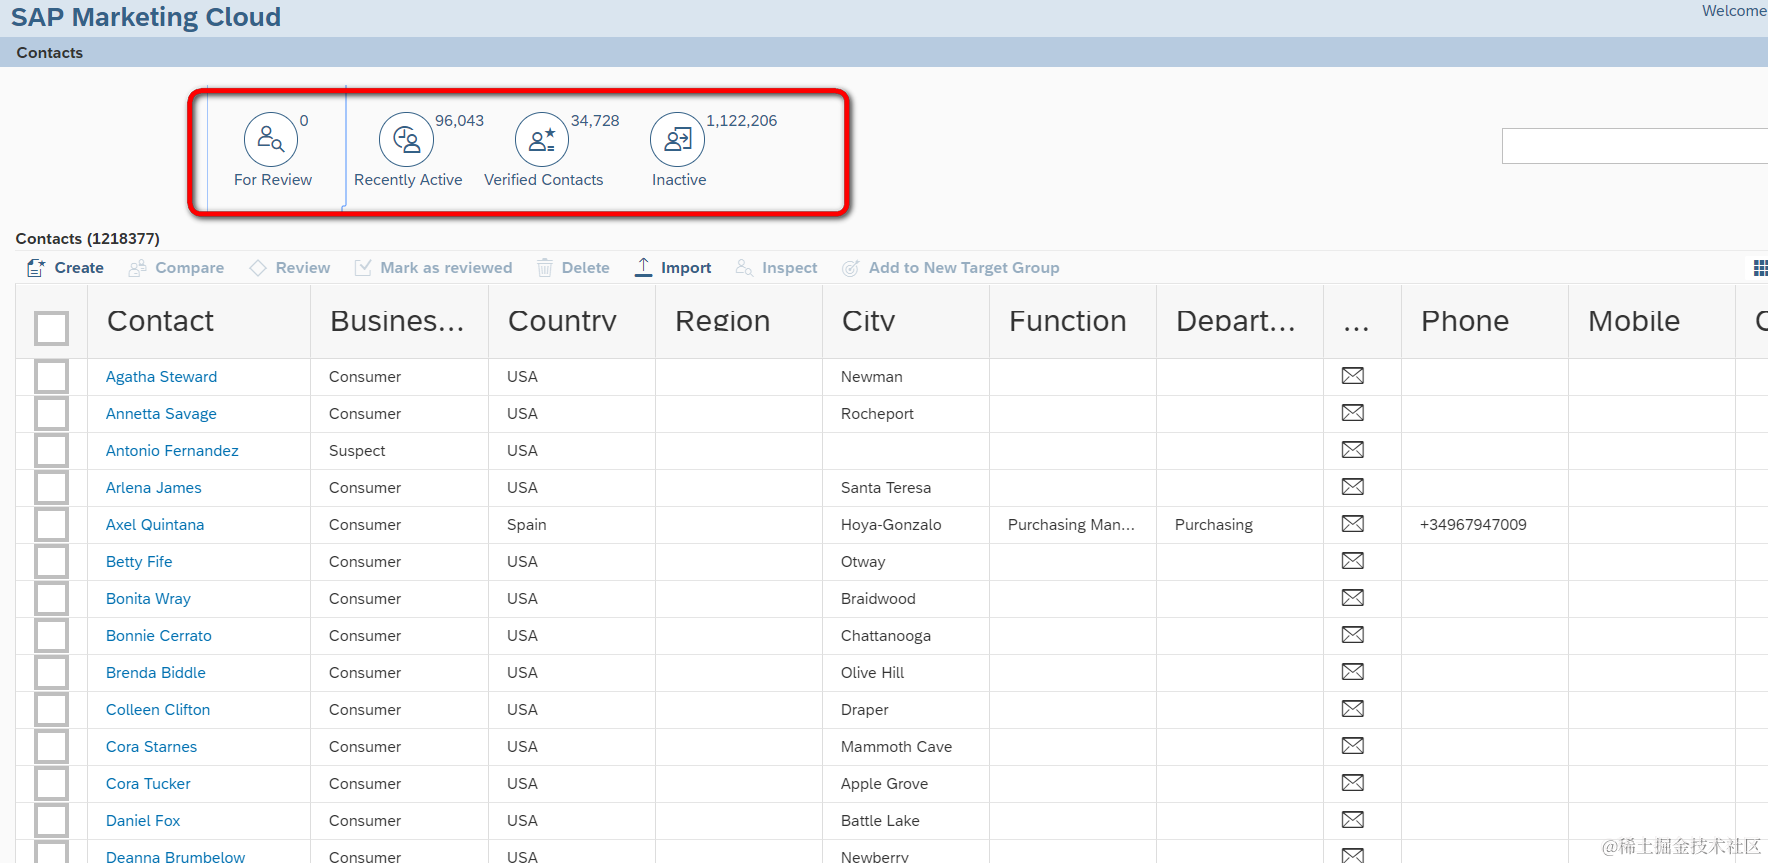Open the Antonio Fernandez contact link
The height and width of the screenshot is (863, 1768).
point(172,451)
